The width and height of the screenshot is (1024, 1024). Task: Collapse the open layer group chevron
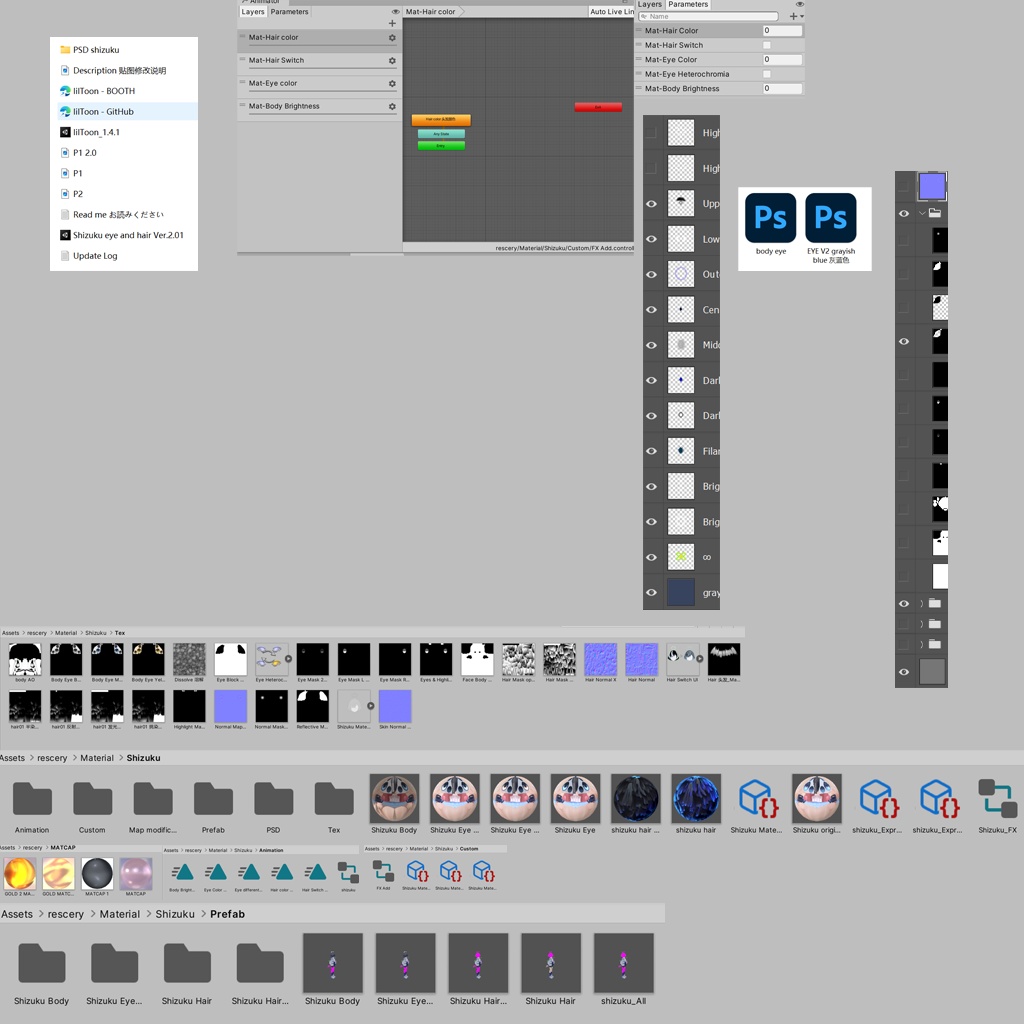click(922, 213)
